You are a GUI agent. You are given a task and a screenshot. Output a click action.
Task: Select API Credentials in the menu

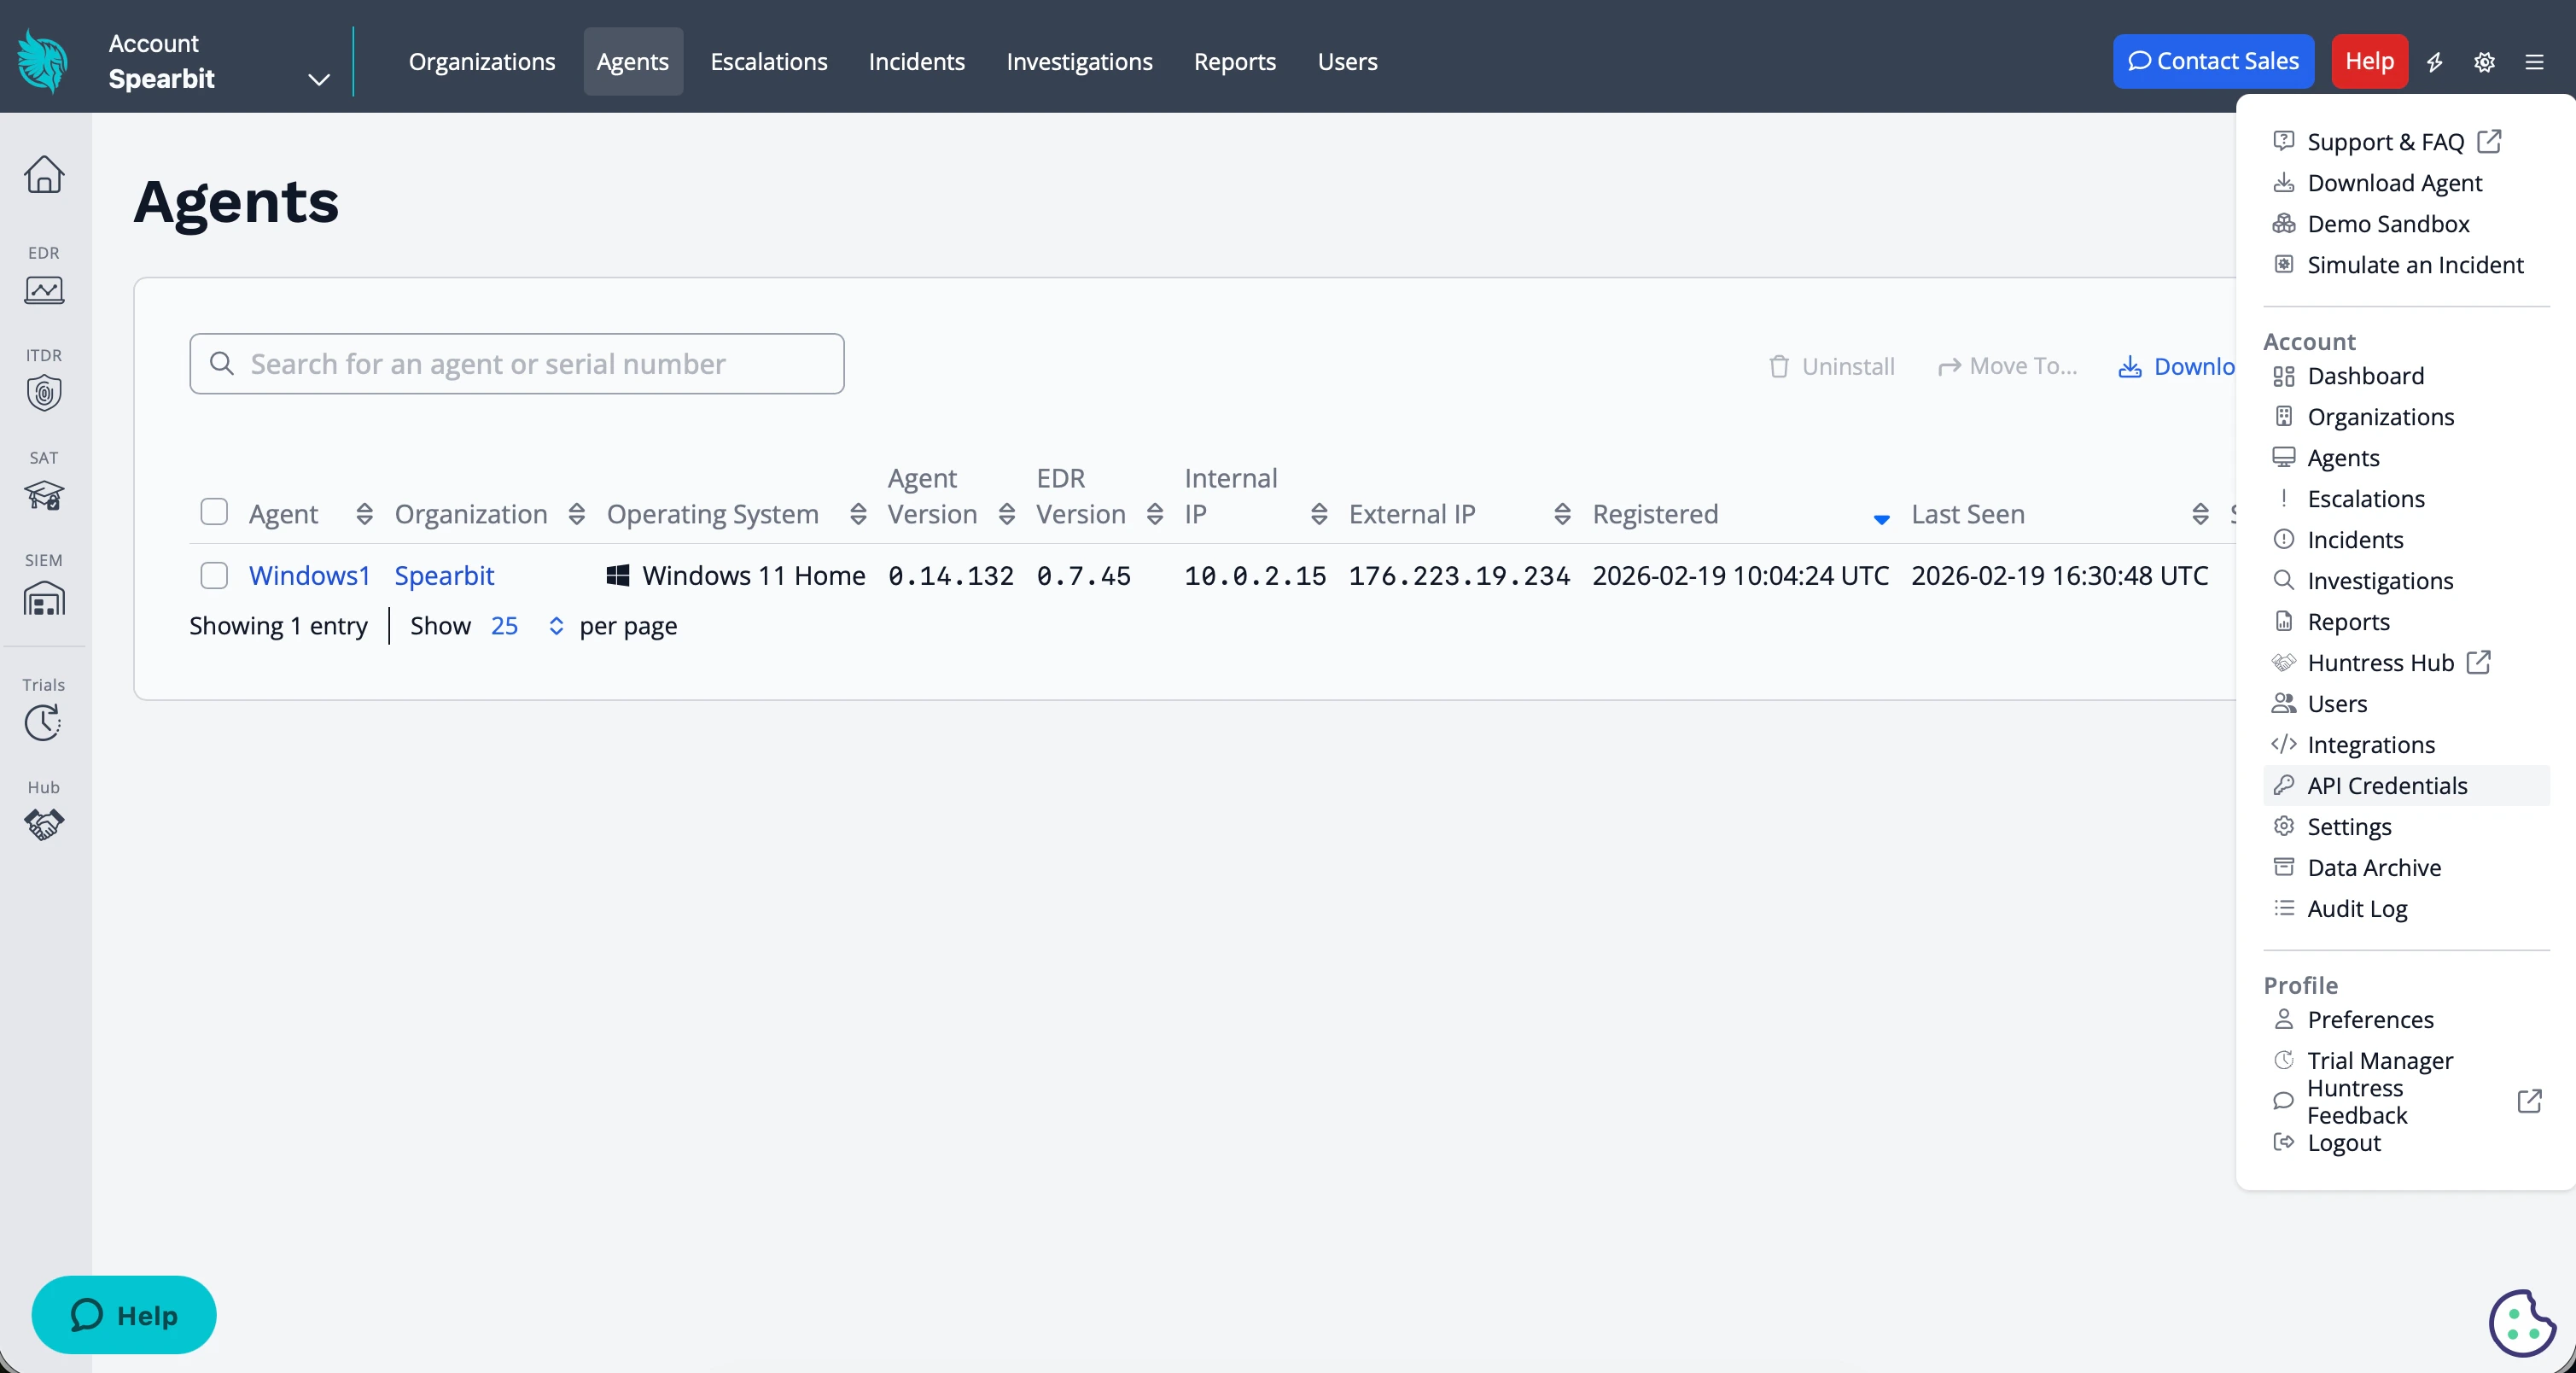pyautogui.click(x=2387, y=786)
